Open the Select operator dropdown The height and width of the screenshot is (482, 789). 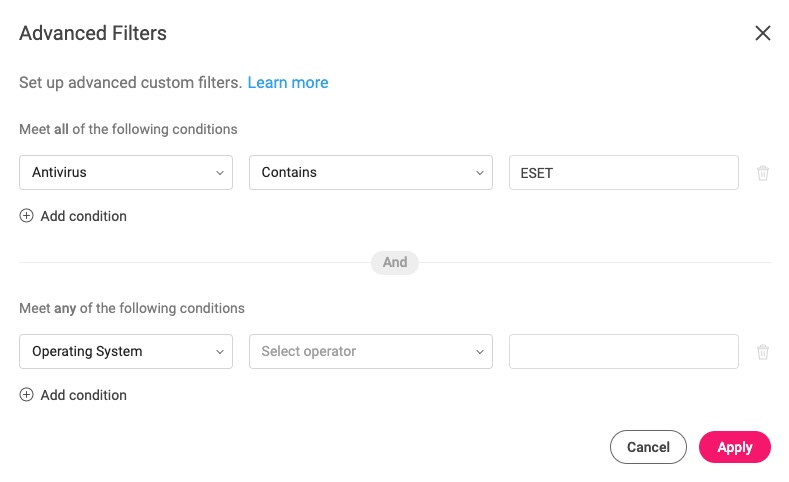coord(371,352)
